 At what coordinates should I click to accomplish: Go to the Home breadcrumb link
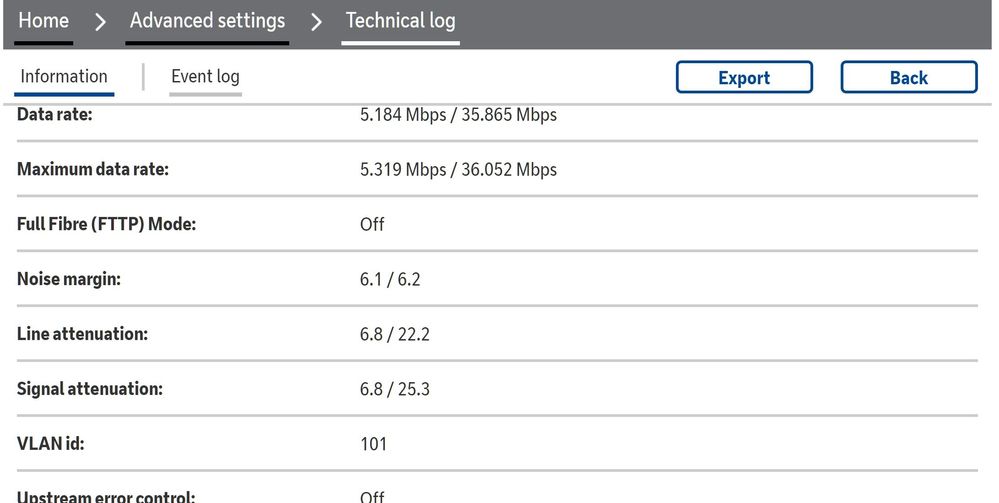(44, 21)
